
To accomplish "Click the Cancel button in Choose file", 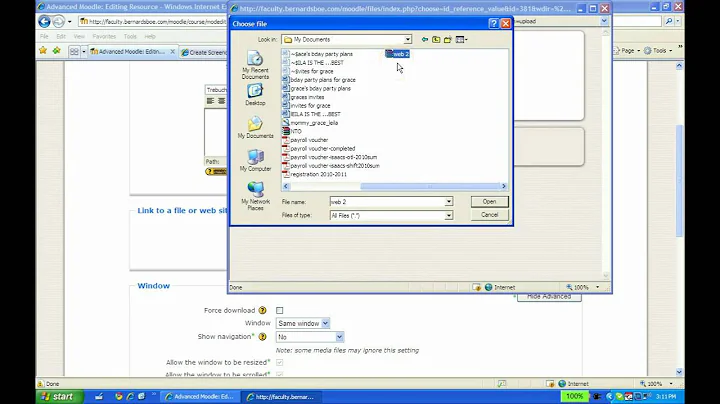I will pos(489,215).
